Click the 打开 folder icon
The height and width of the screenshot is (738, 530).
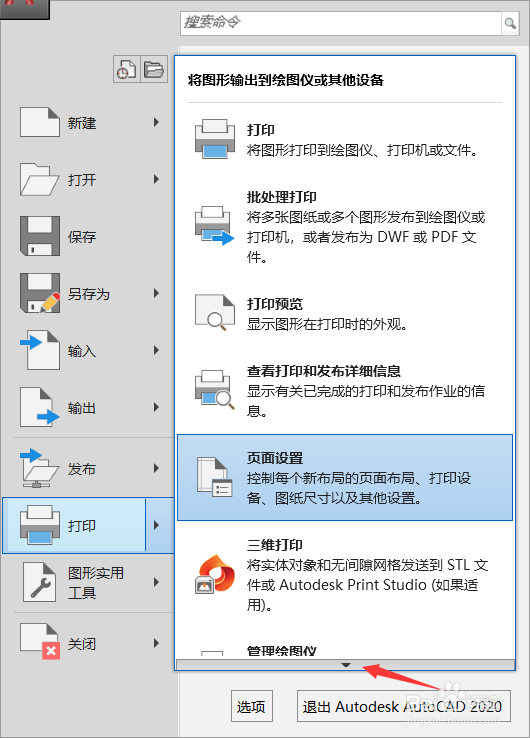[x=40, y=179]
